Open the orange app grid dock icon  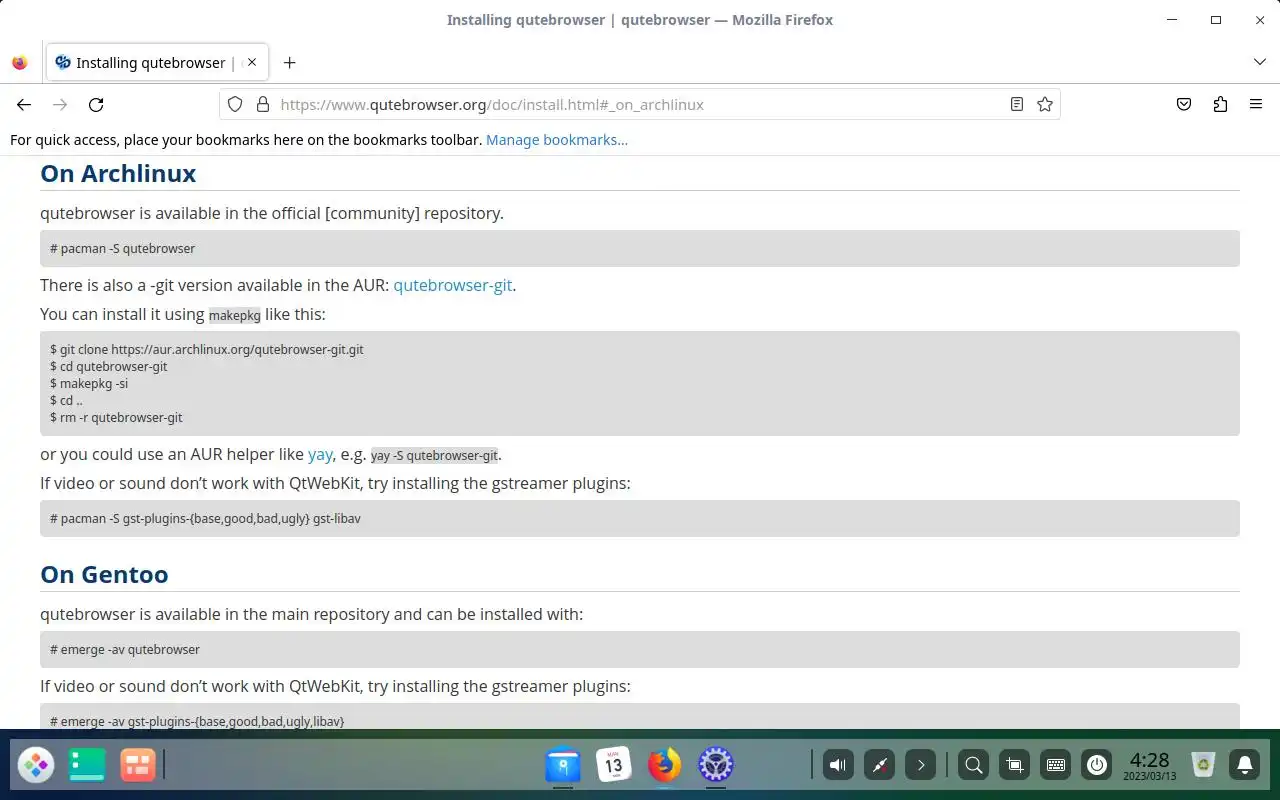click(x=137, y=766)
